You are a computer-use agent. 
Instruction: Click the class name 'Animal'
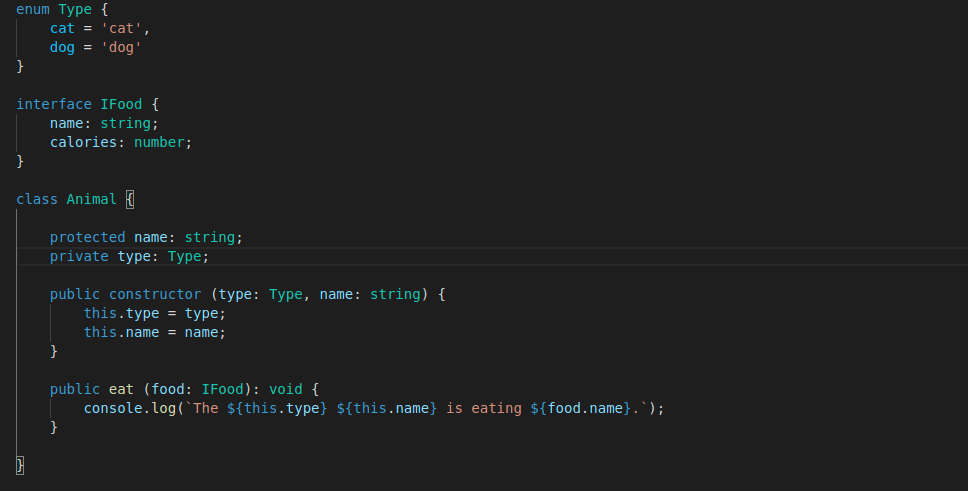[91, 199]
